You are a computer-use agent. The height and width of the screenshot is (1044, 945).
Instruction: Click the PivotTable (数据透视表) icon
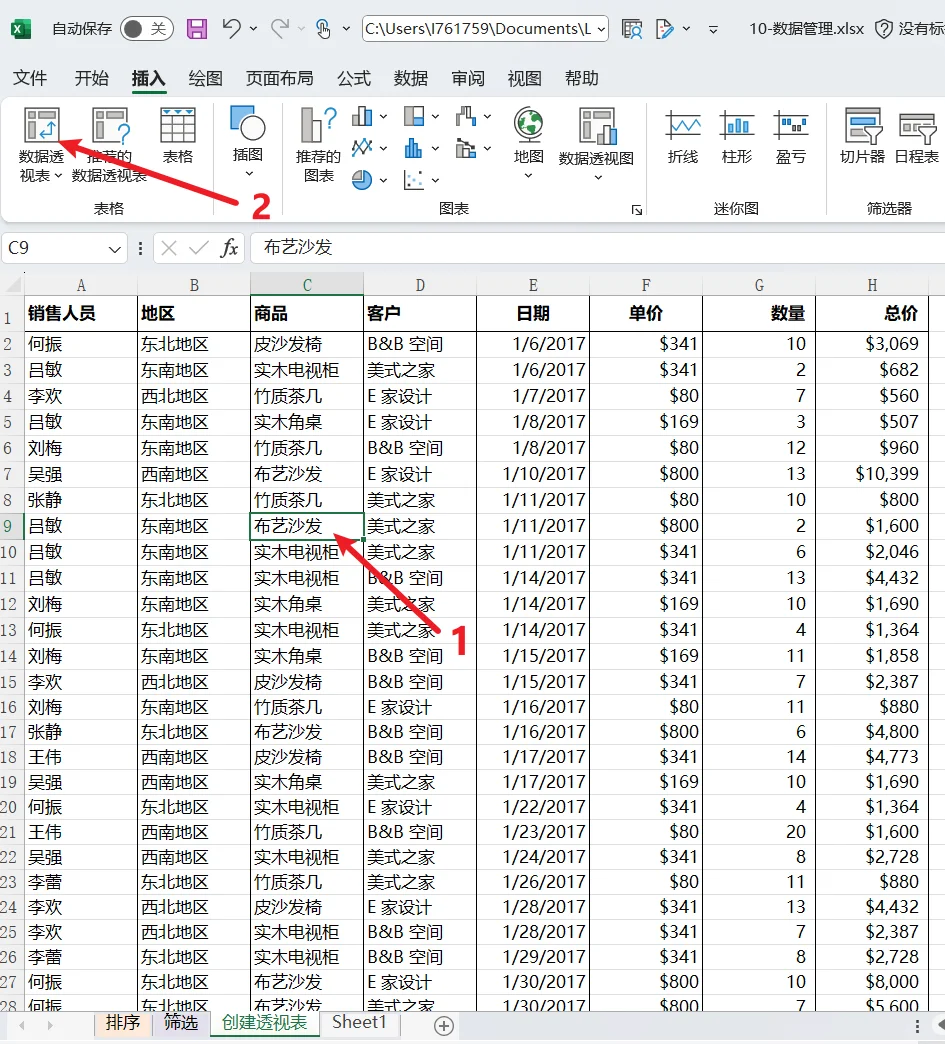(x=41, y=125)
